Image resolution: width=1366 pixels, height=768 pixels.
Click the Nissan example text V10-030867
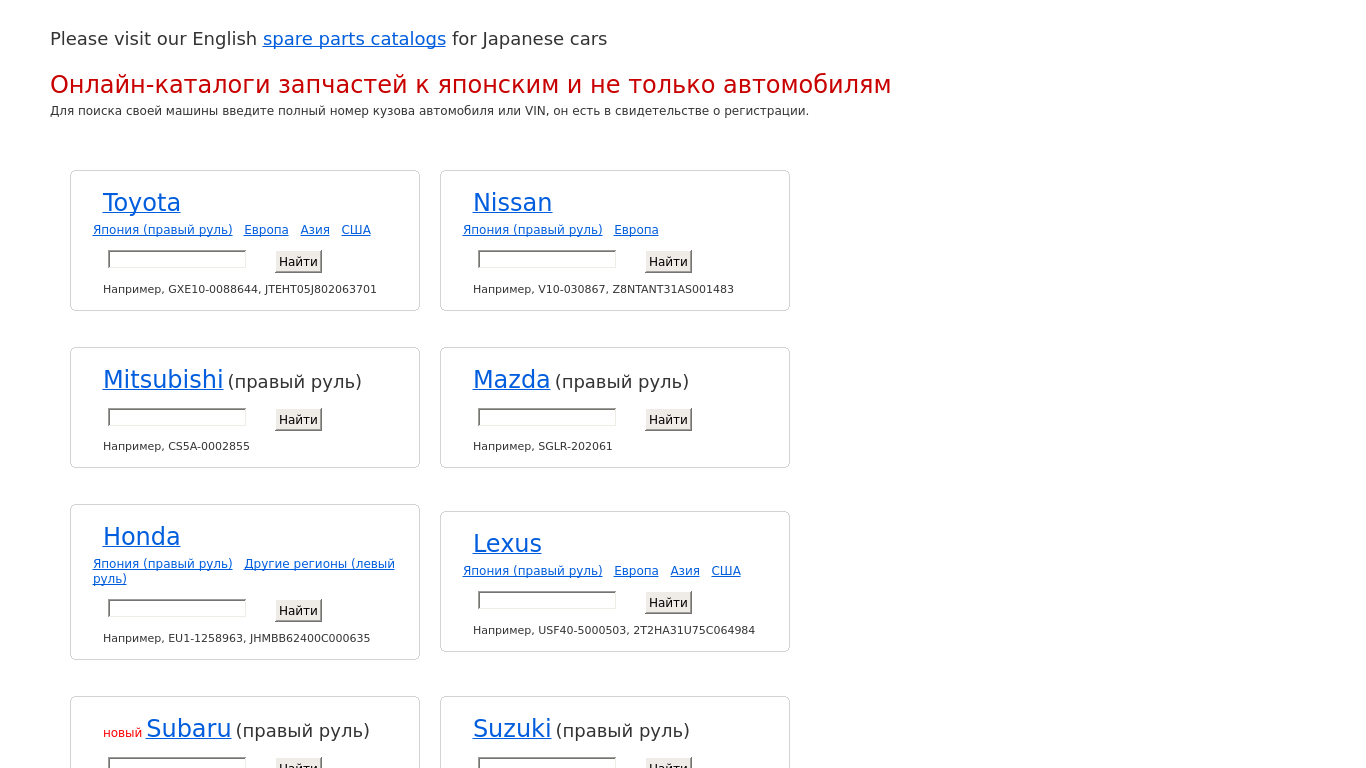572,290
